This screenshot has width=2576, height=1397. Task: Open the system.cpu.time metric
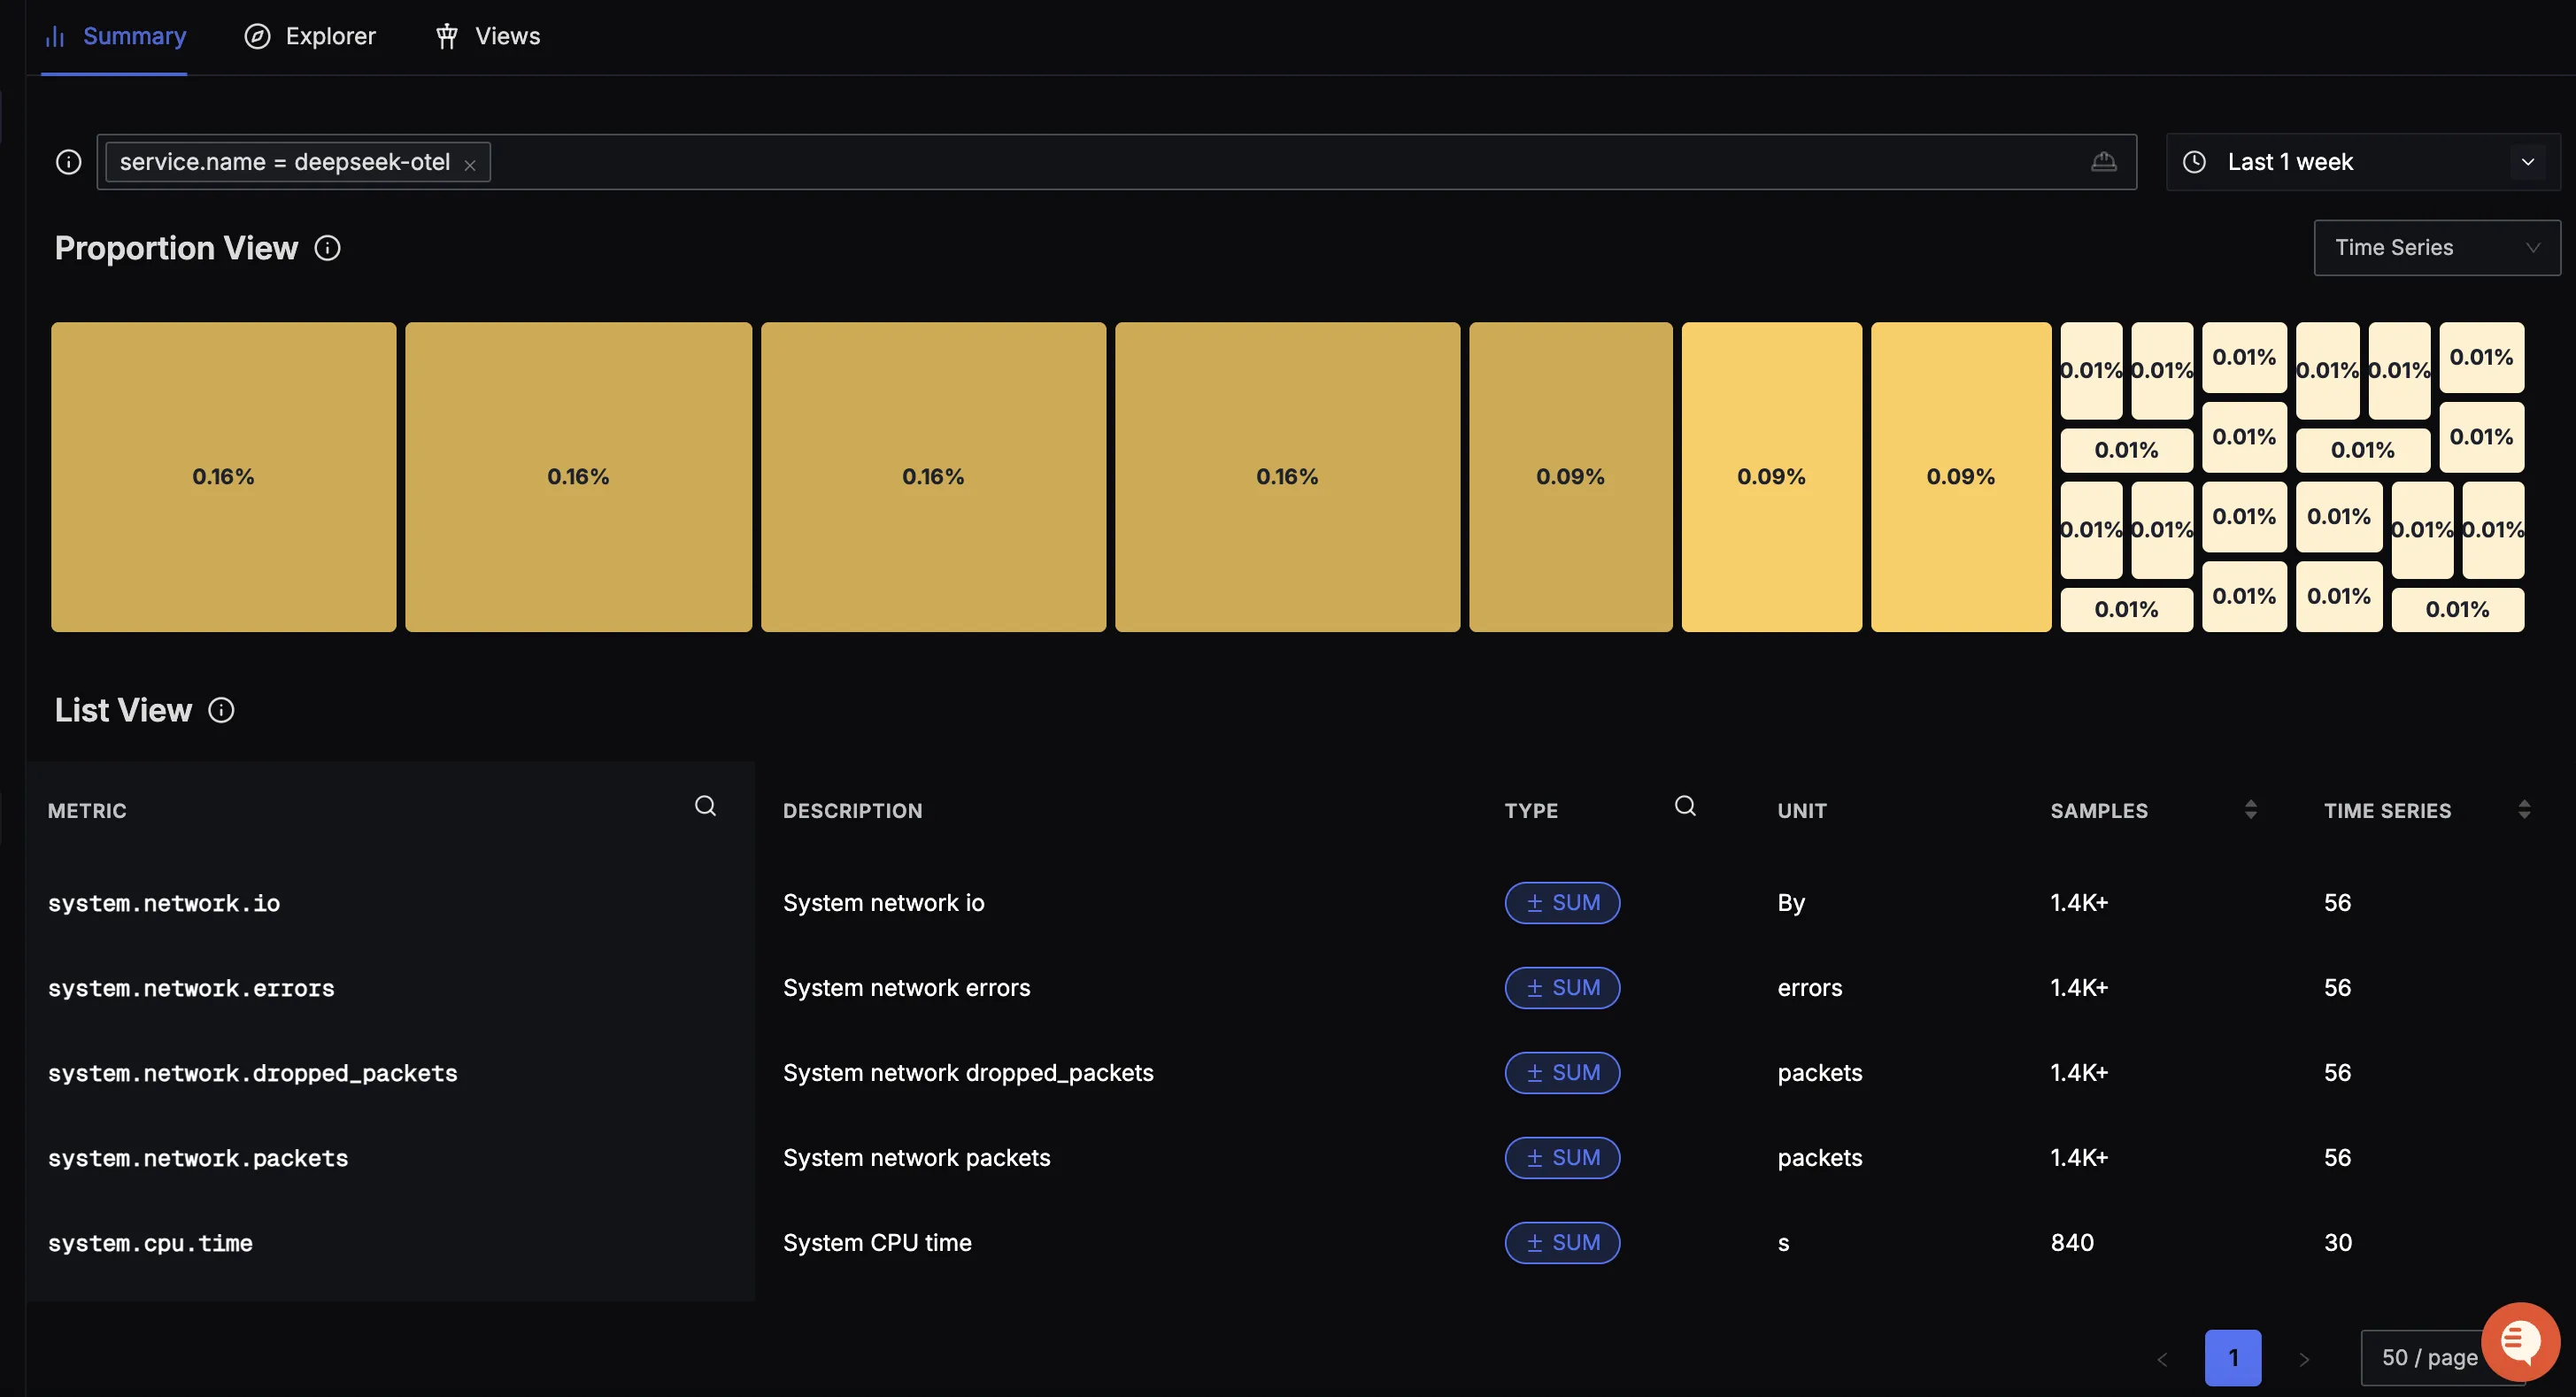(150, 1243)
